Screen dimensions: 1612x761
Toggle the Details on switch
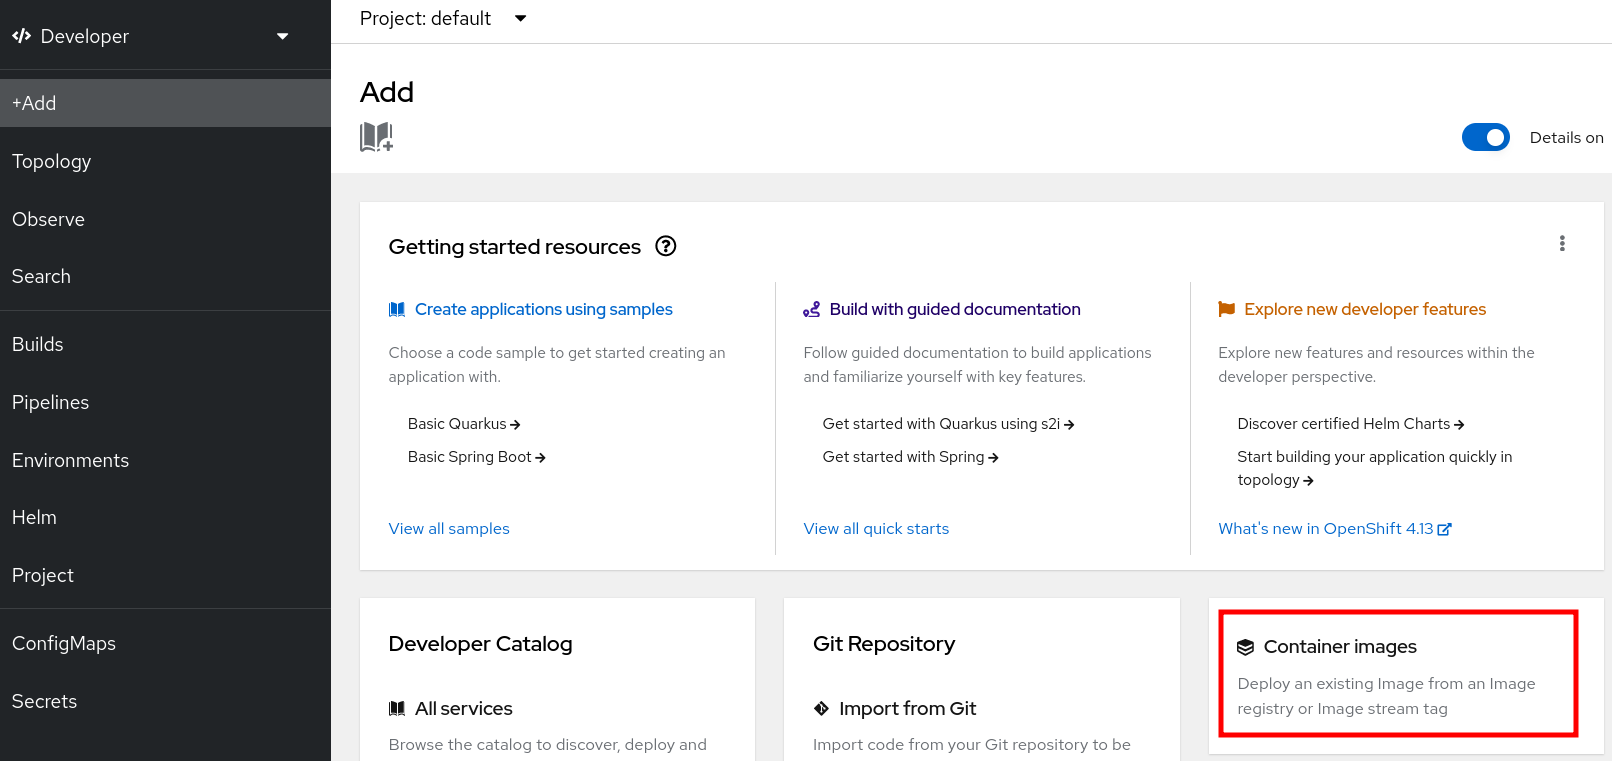tap(1485, 138)
